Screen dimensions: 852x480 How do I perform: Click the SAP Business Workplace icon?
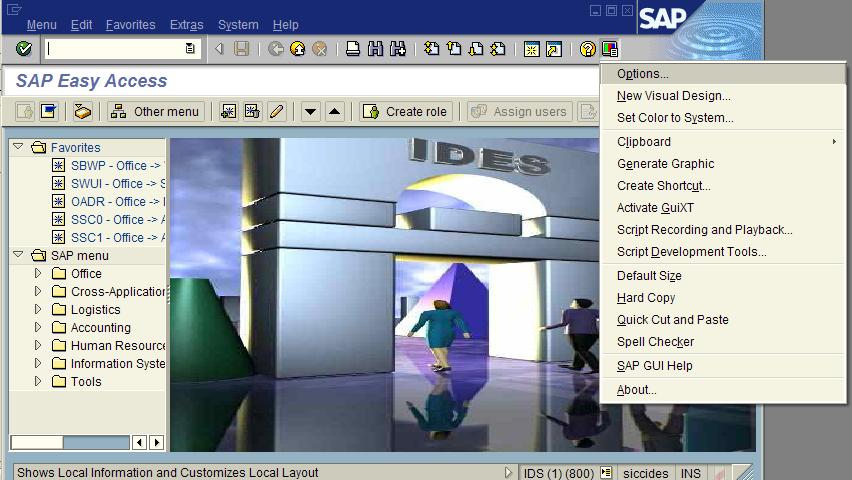click(83, 111)
